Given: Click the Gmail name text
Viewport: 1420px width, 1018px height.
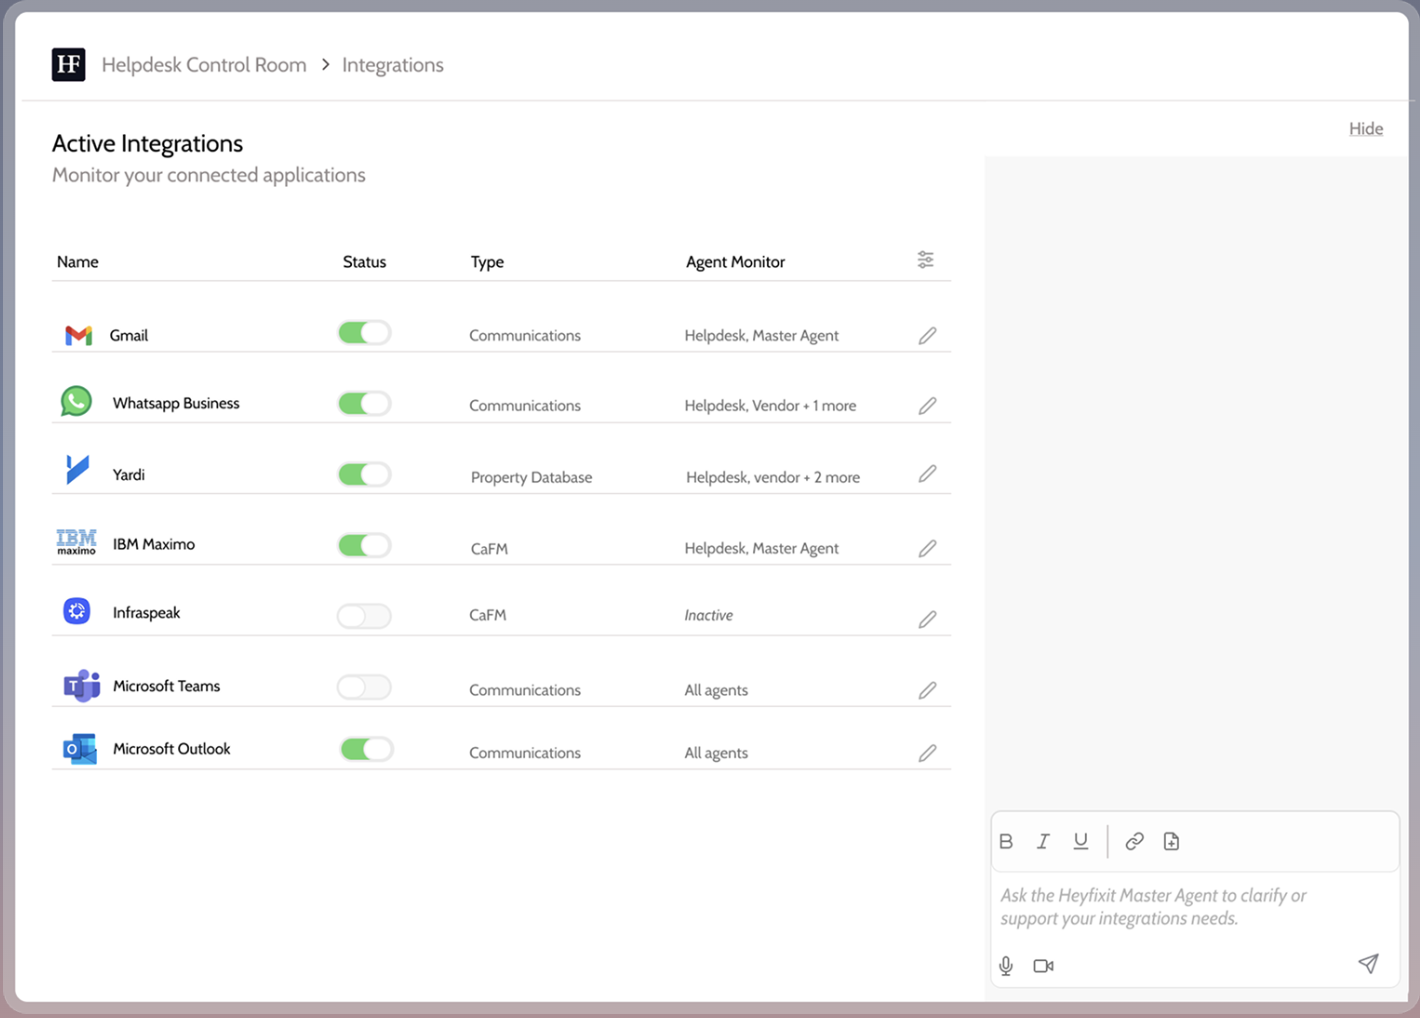Looking at the screenshot, I should (128, 336).
